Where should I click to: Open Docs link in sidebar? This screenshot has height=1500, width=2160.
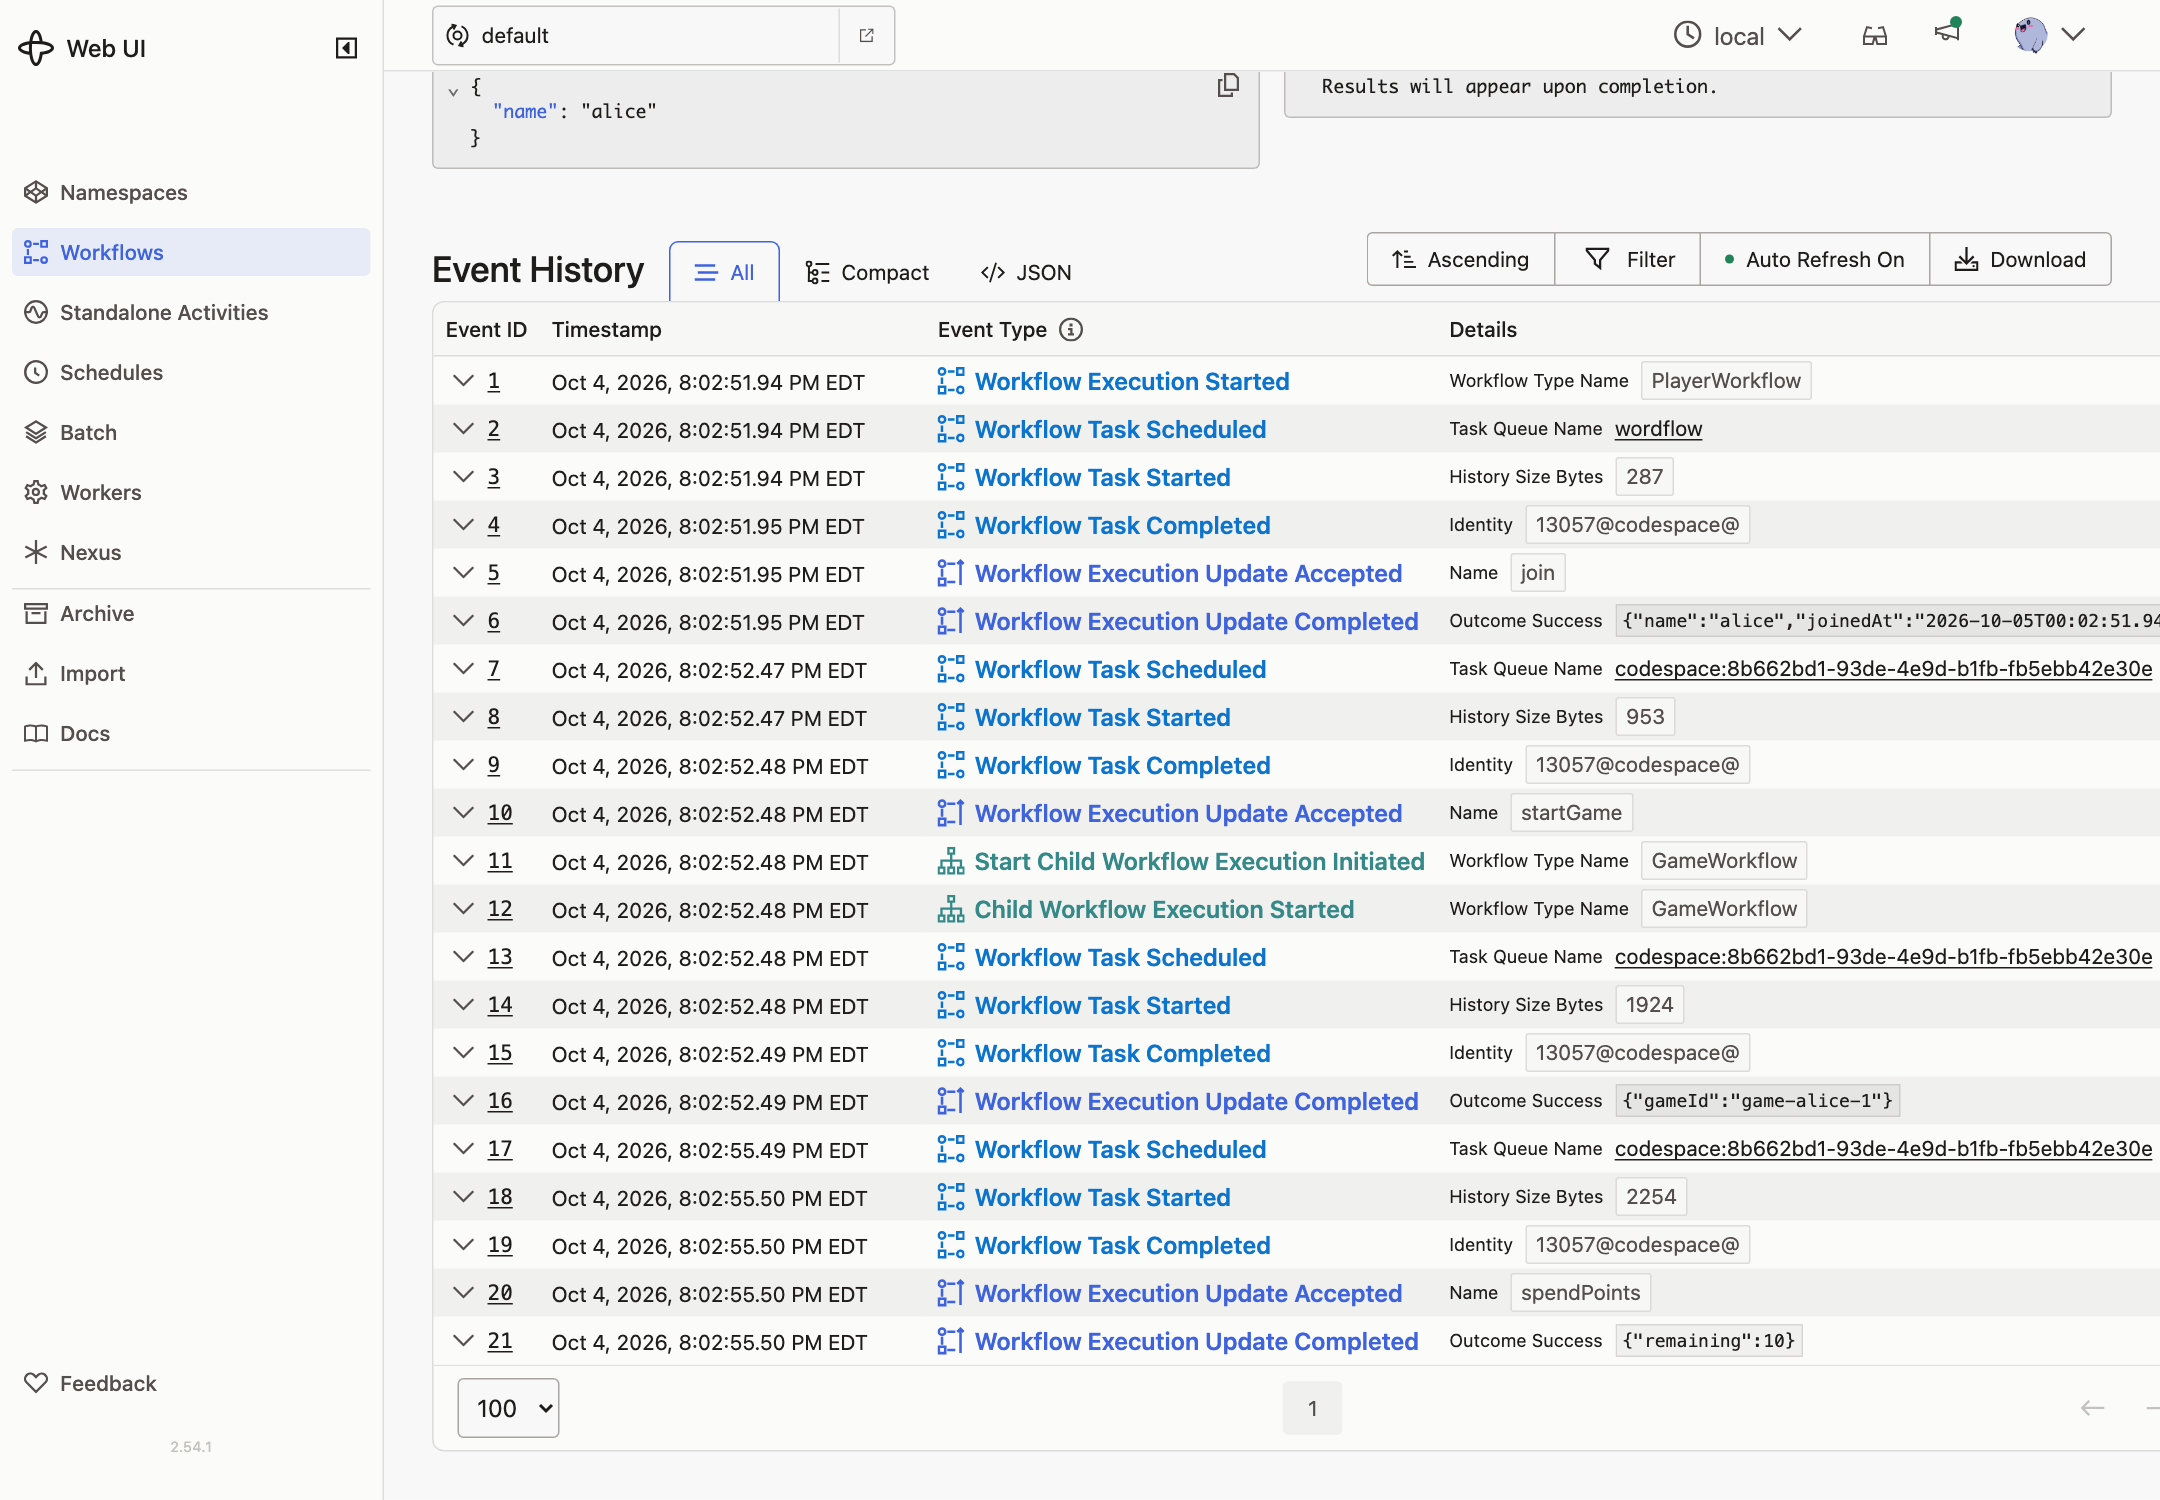click(x=191, y=733)
